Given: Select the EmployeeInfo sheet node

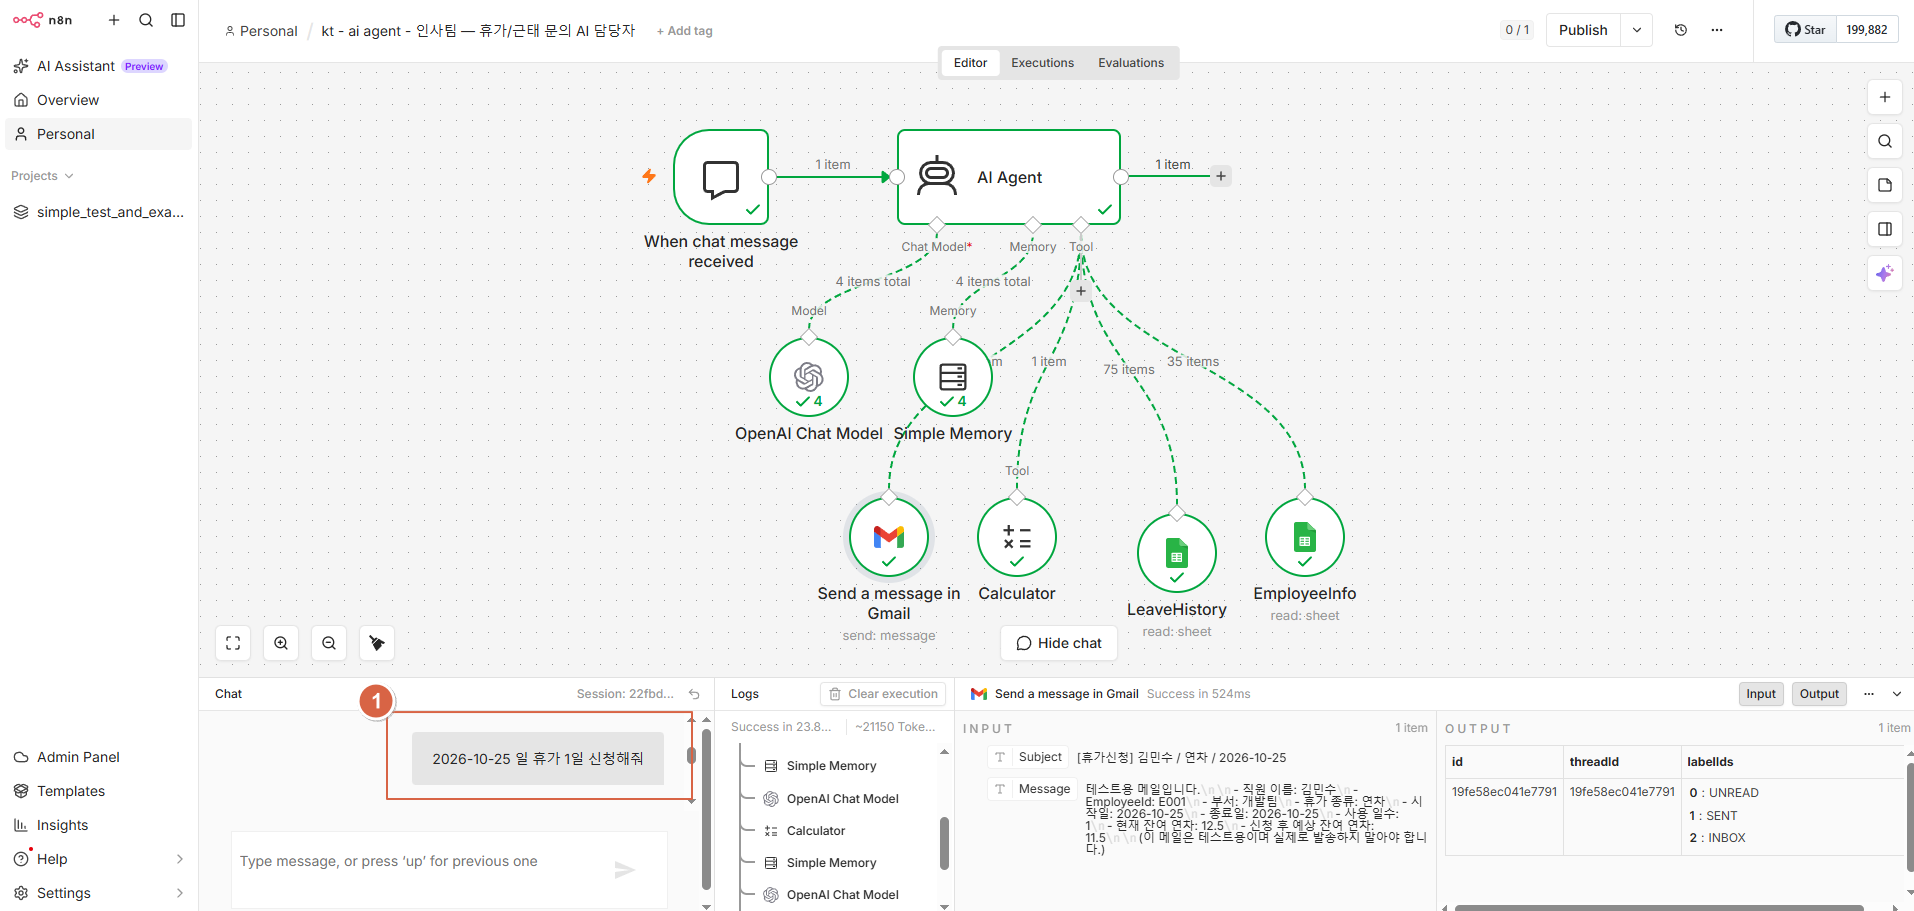Looking at the screenshot, I should [1305, 537].
